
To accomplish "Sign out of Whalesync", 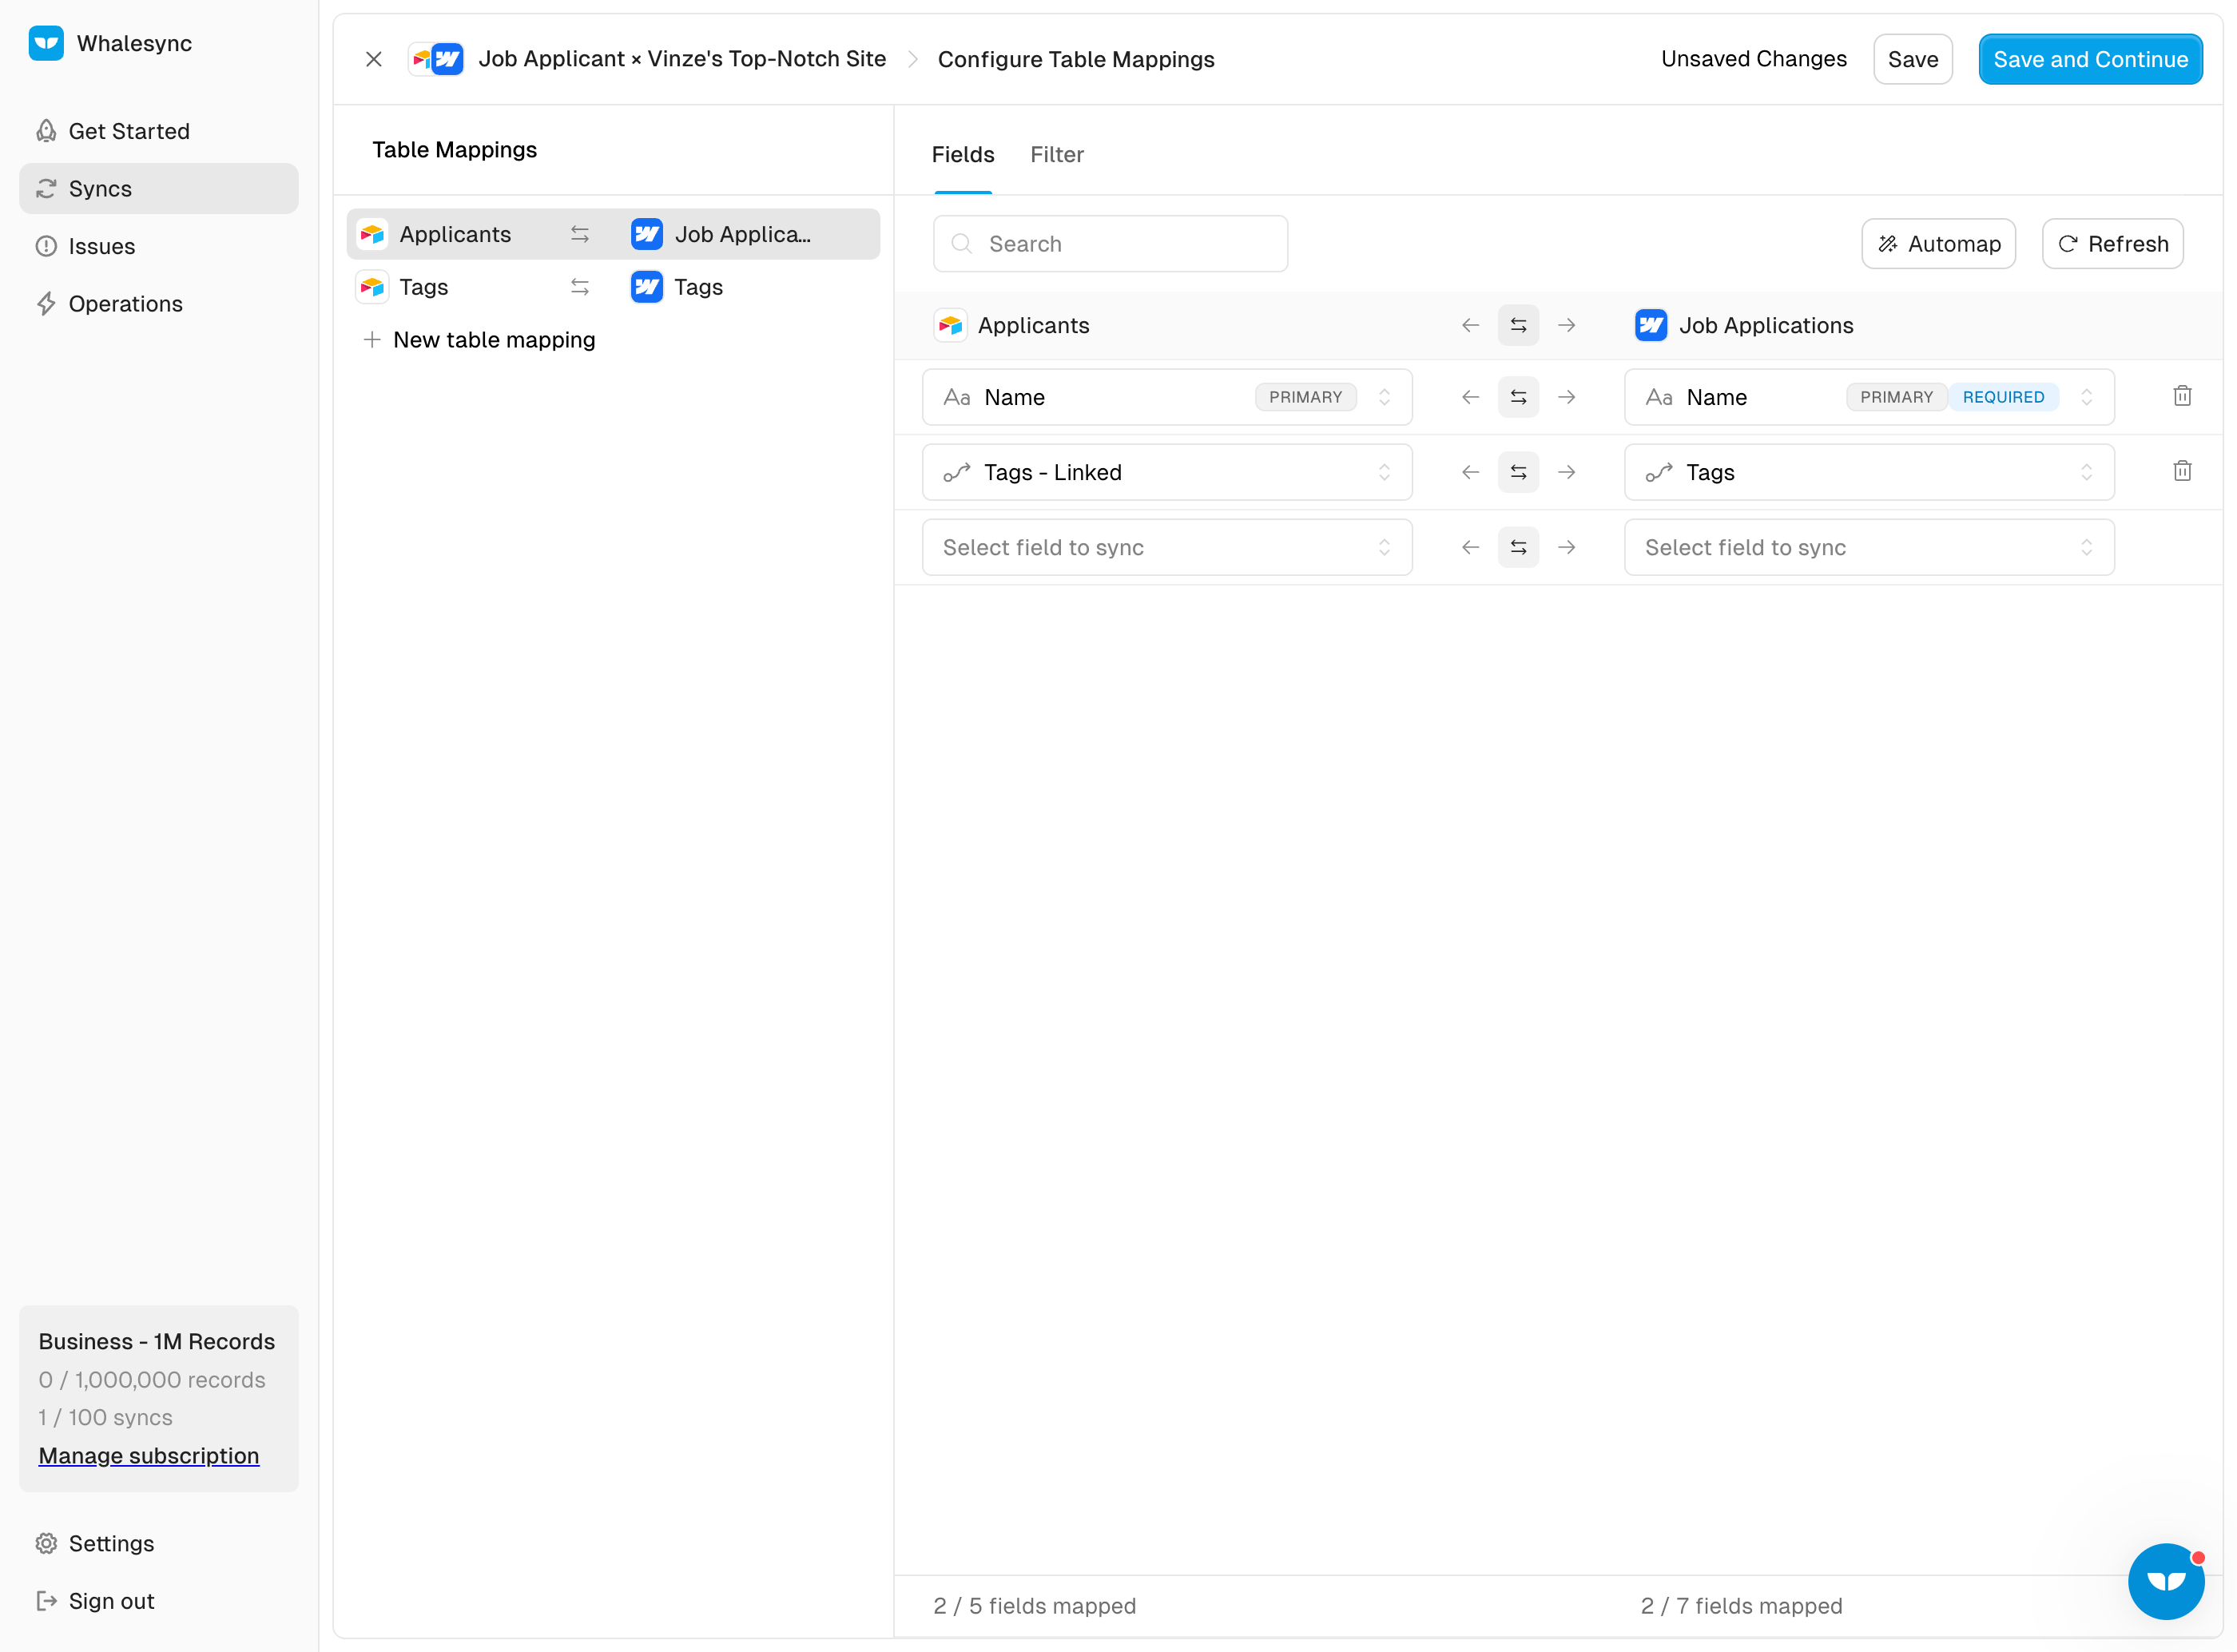I will (158, 1600).
